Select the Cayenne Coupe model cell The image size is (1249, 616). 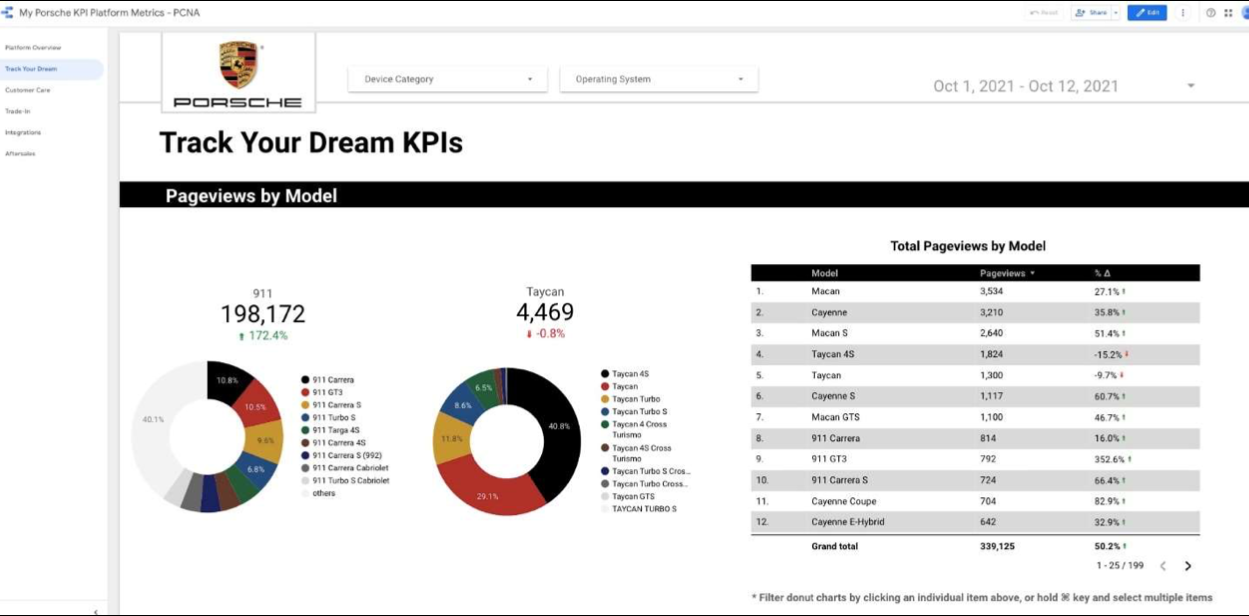click(x=843, y=501)
